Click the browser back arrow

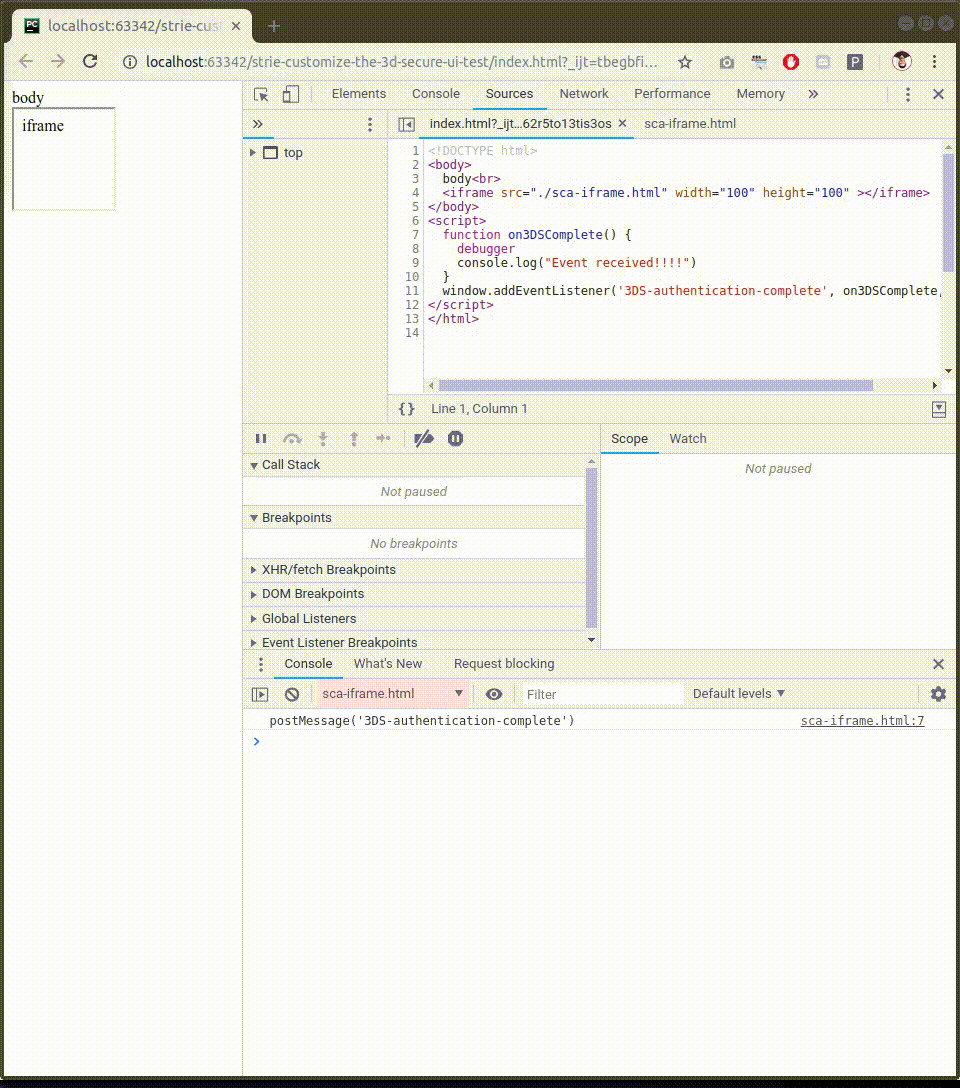(x=26, y=62)
